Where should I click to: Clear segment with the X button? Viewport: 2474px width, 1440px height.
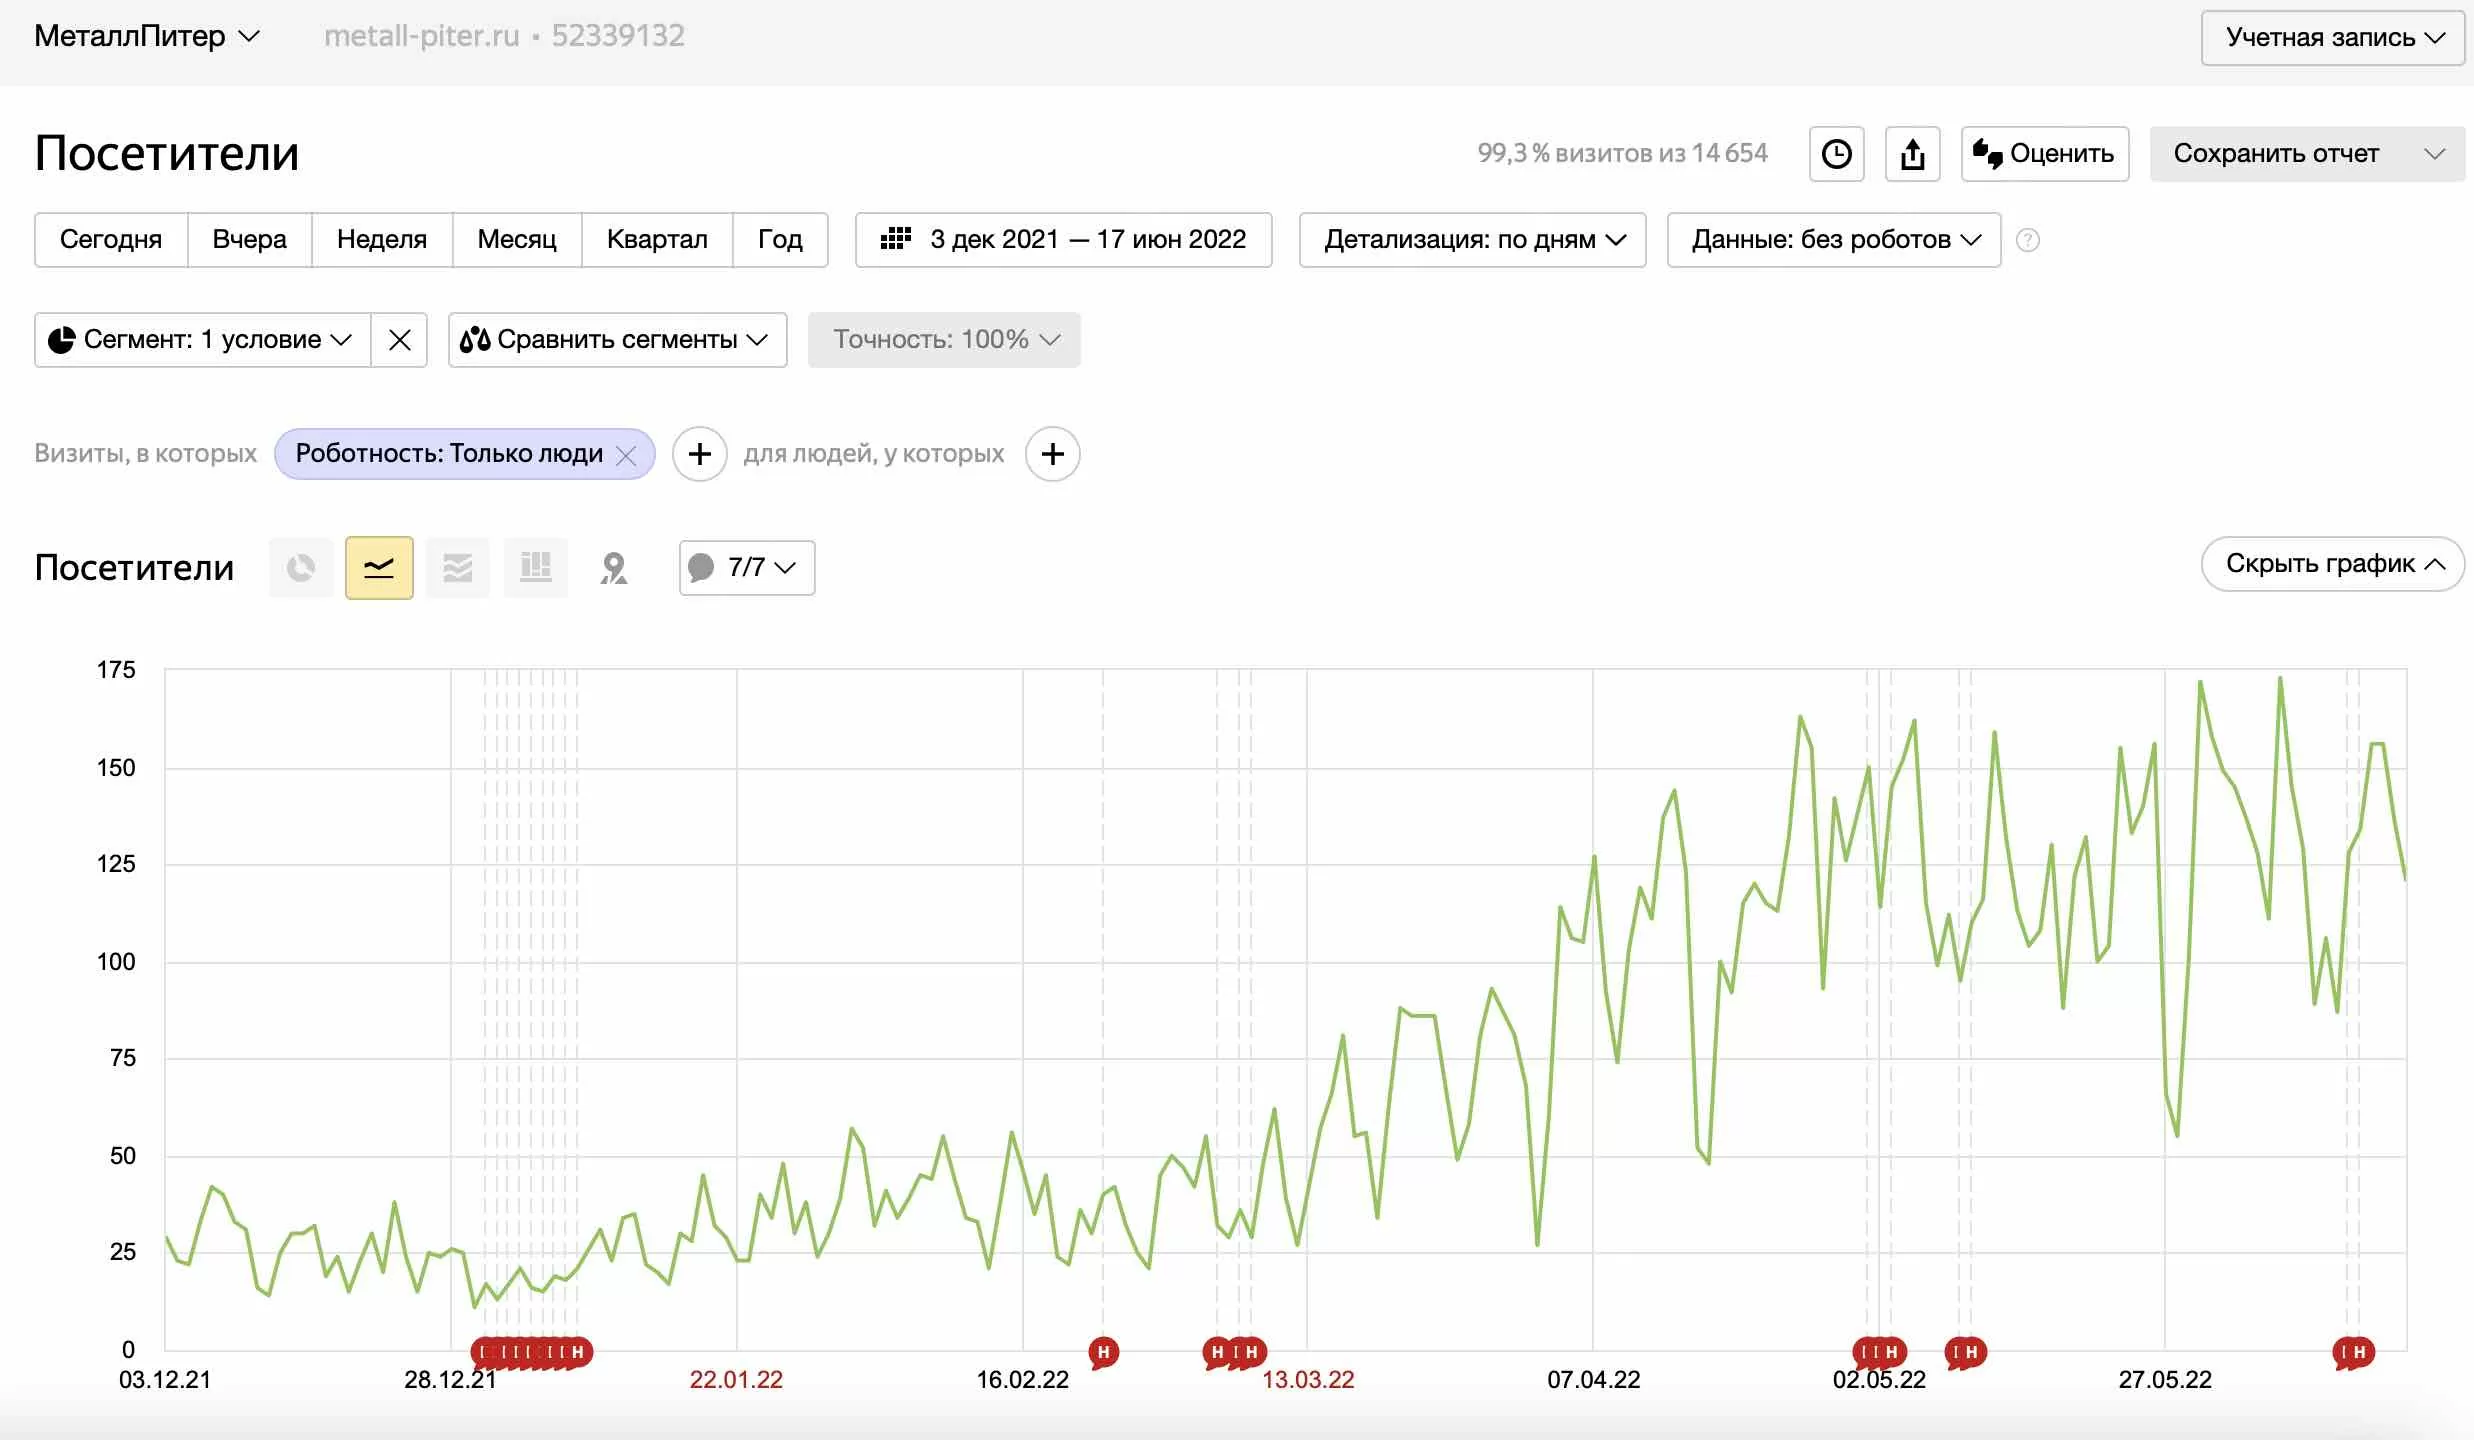click(x=399, y=340)
